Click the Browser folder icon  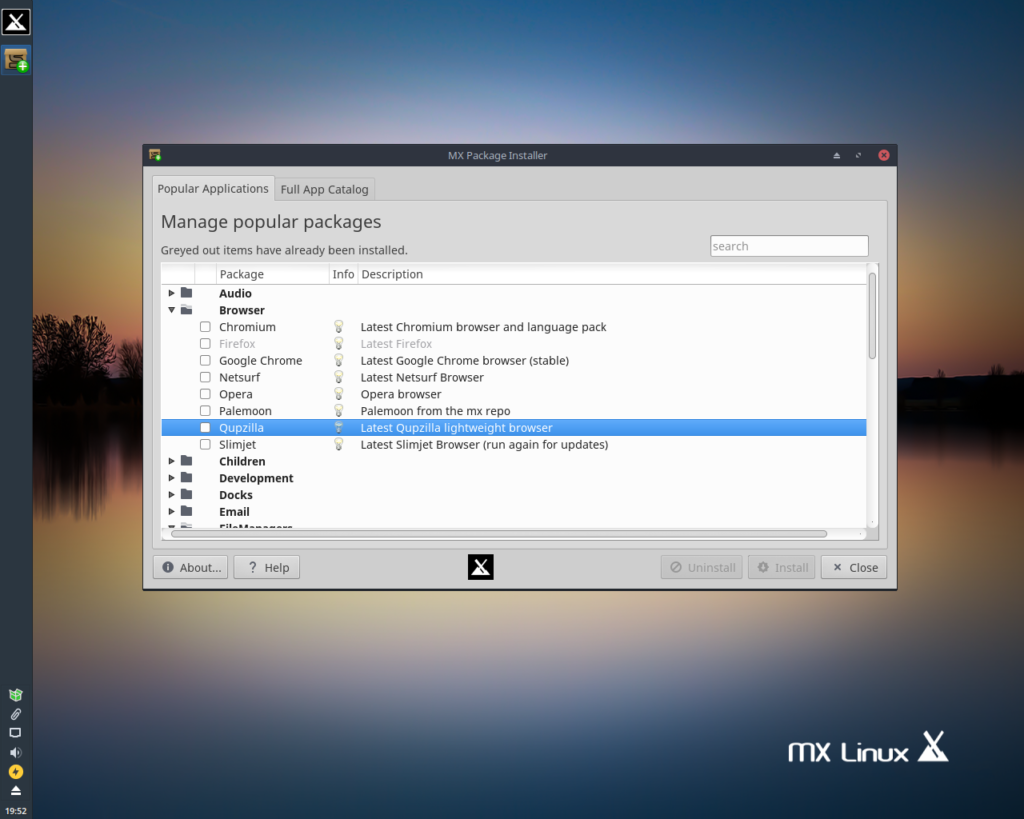click(187, 310)
